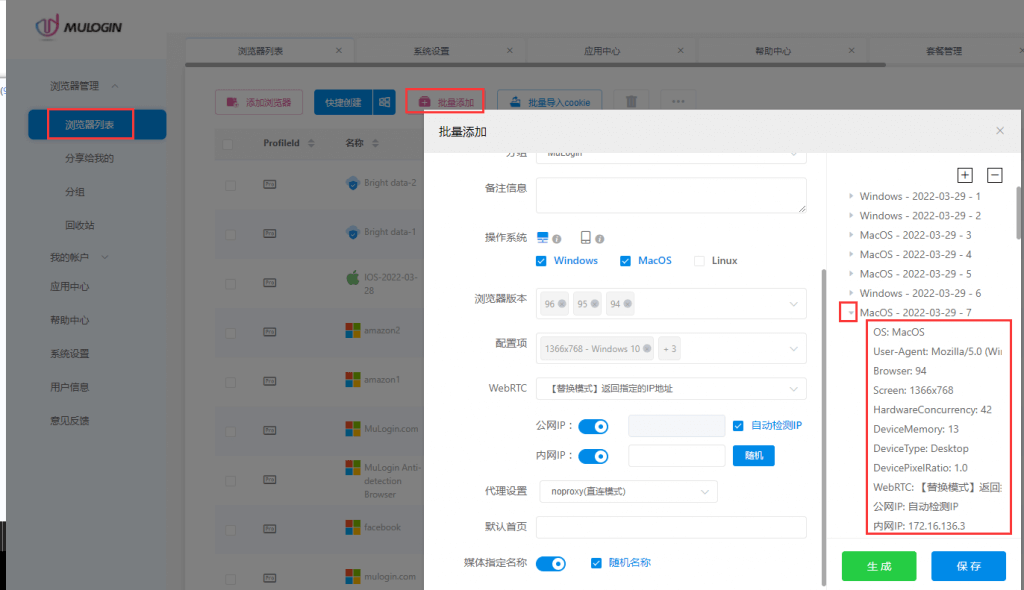Screen dimensions: 1024x590
Task: Select the desktop computer icon under 操作系统
Action: click(543, 237)
